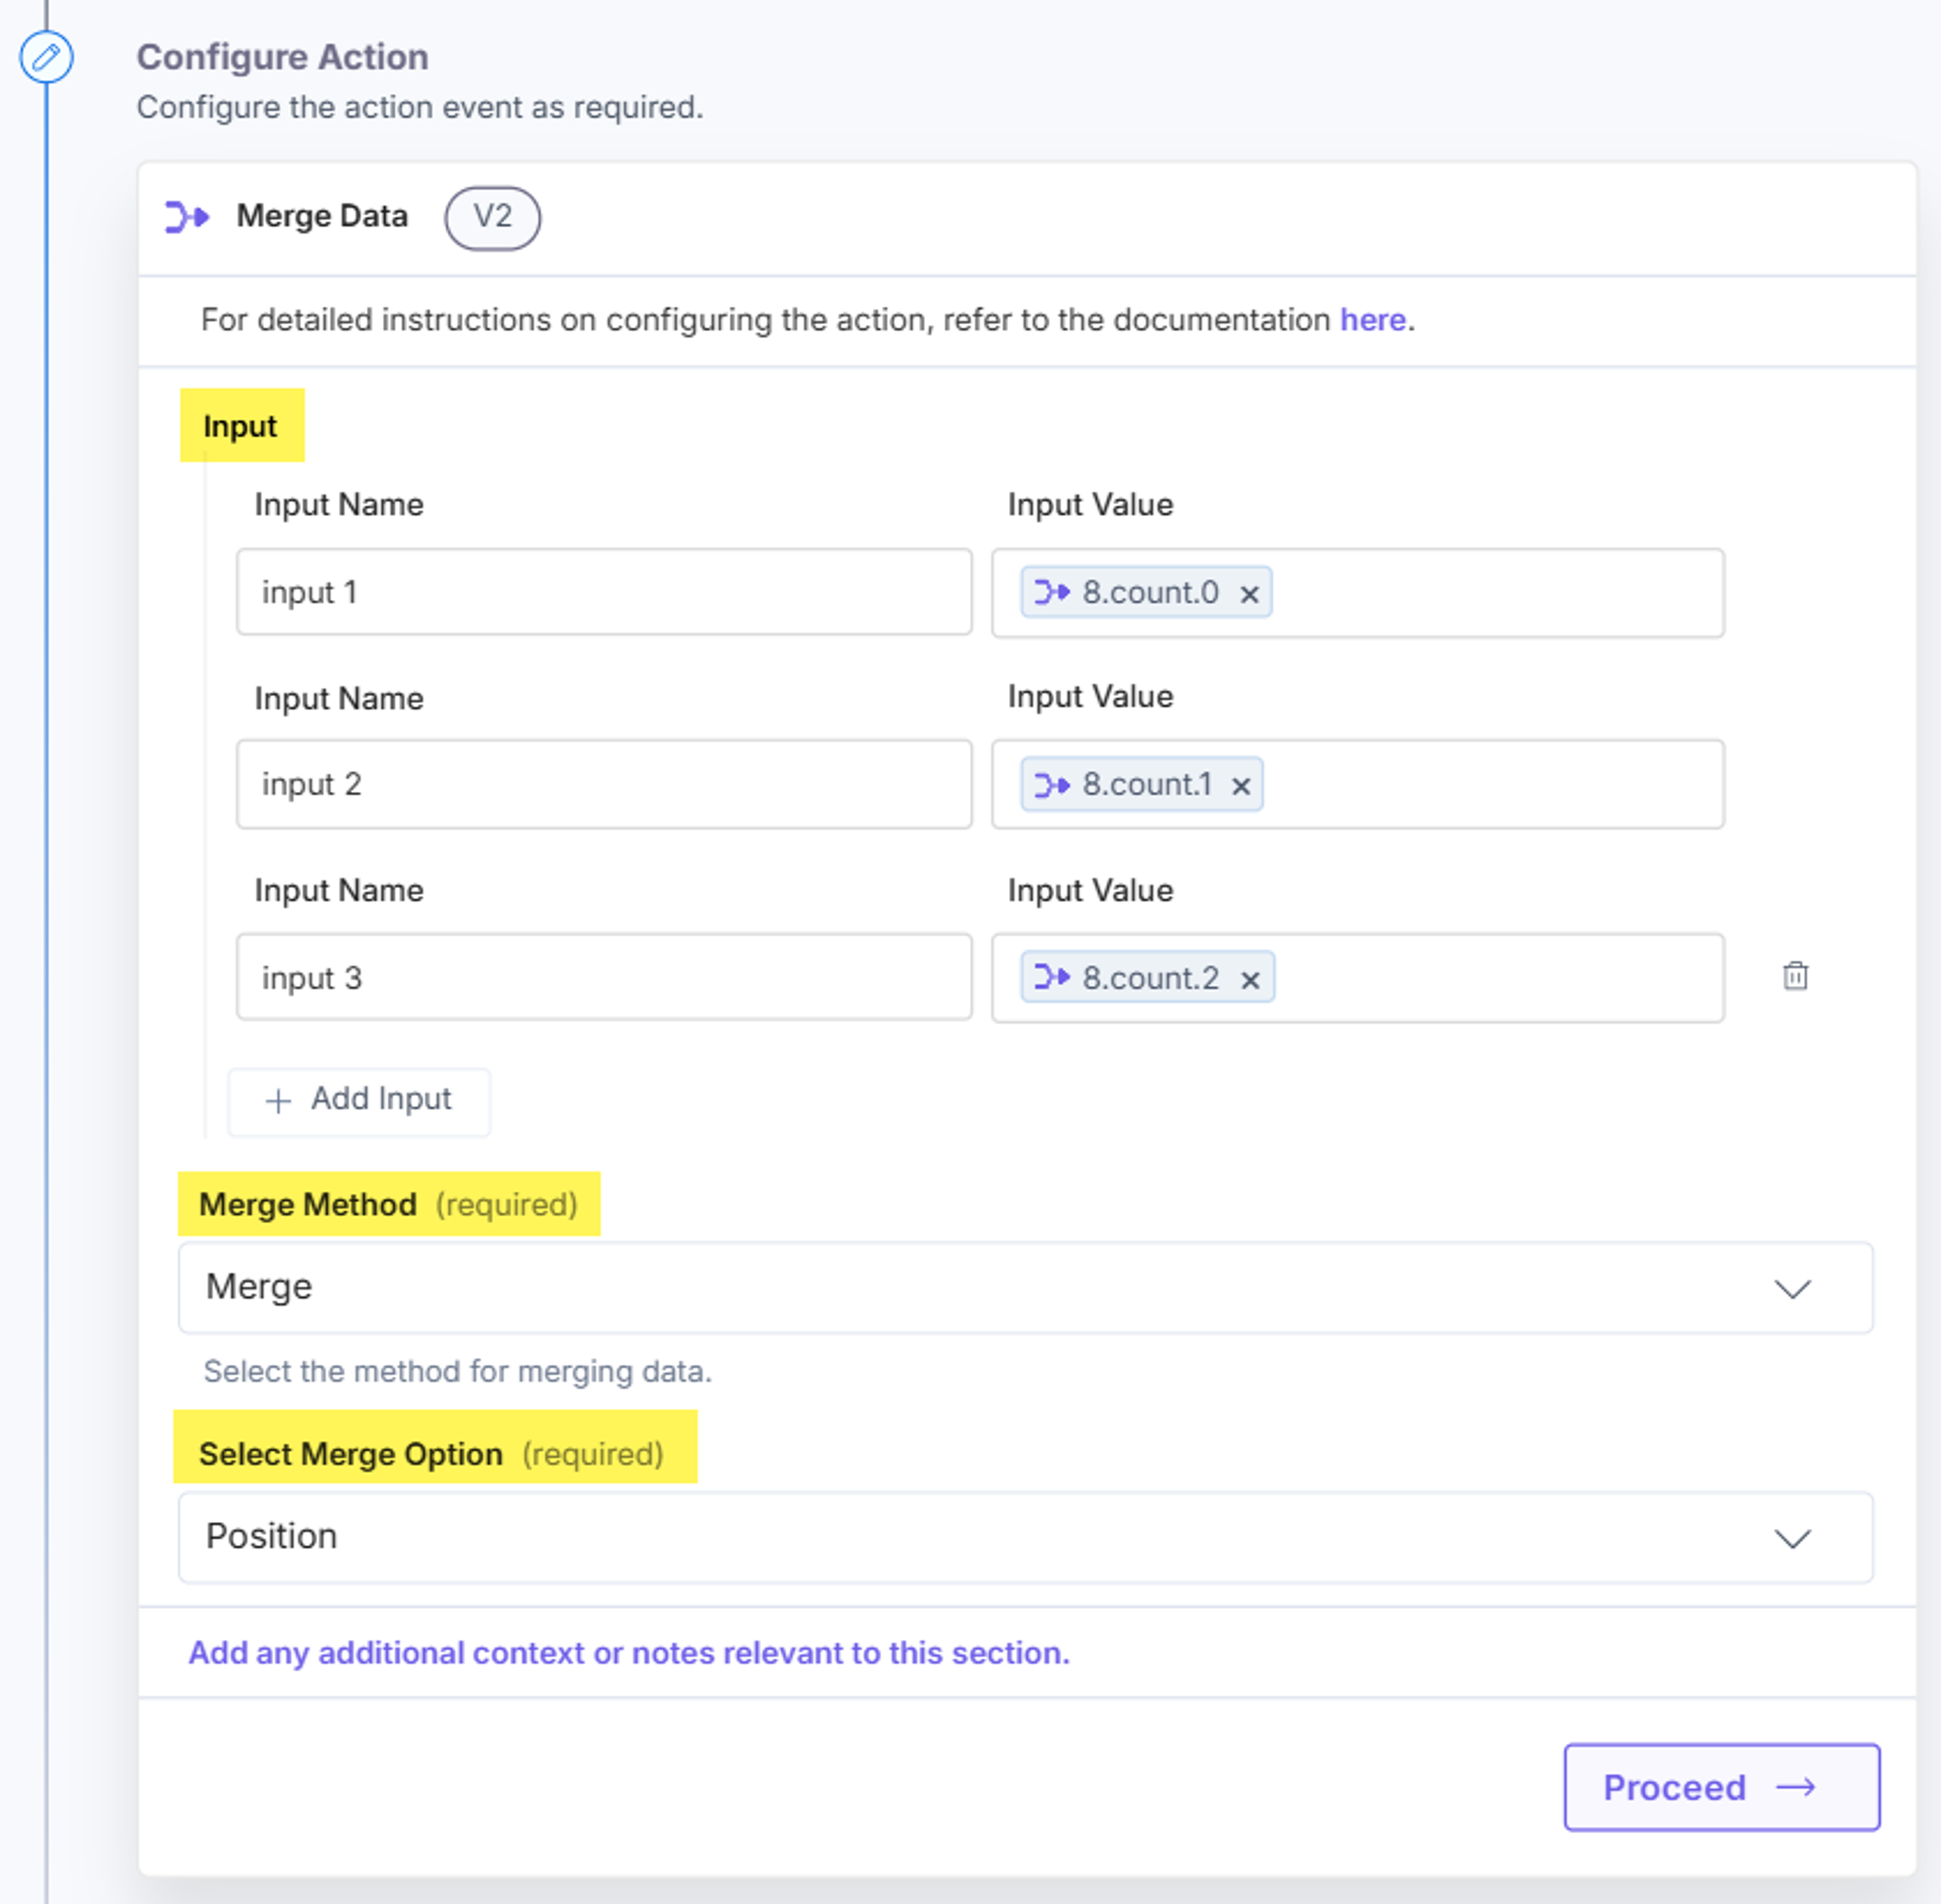The image size is (1941, 1904).
Task: Open the documentation 'here' link
Action: [x=1372, y=319]
